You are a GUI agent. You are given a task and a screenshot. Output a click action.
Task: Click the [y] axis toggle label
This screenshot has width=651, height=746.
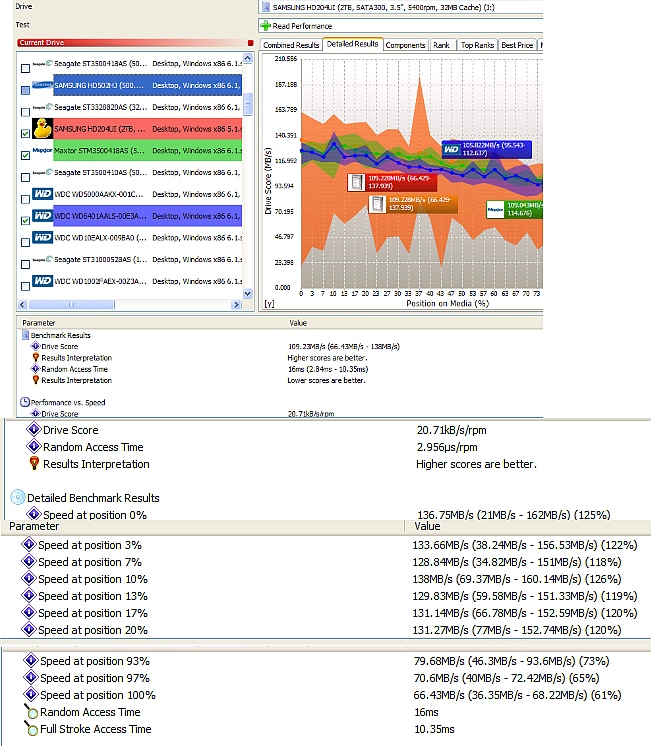[269, 304]
